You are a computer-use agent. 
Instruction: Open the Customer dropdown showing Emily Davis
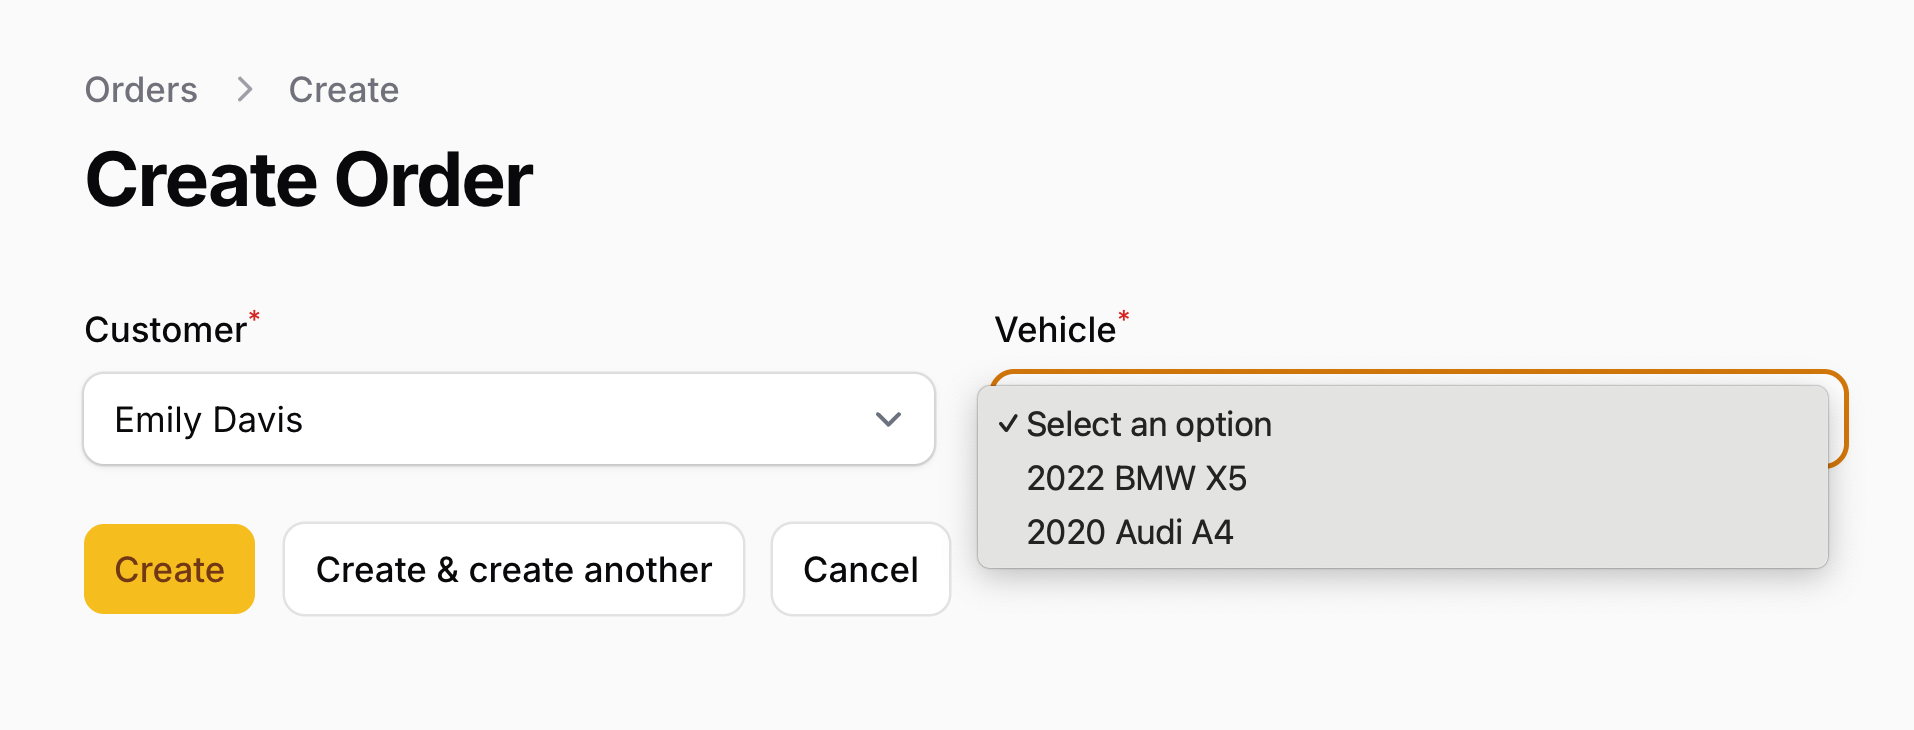508,420
